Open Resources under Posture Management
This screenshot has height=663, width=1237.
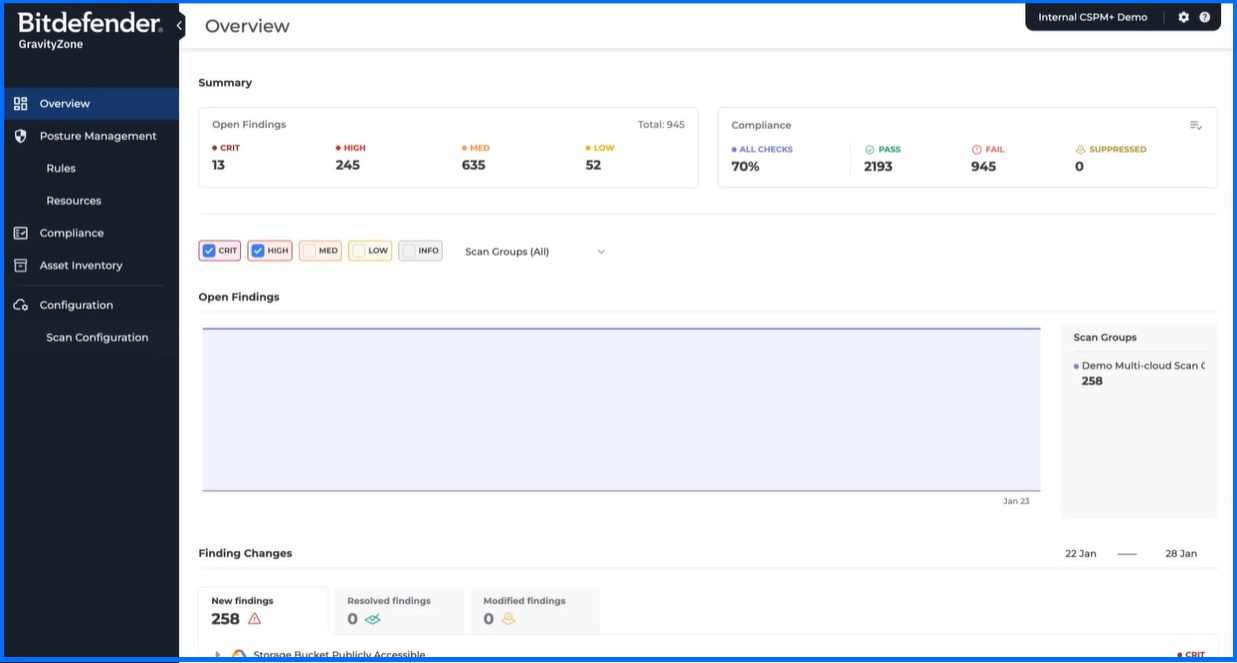(74, 201)
